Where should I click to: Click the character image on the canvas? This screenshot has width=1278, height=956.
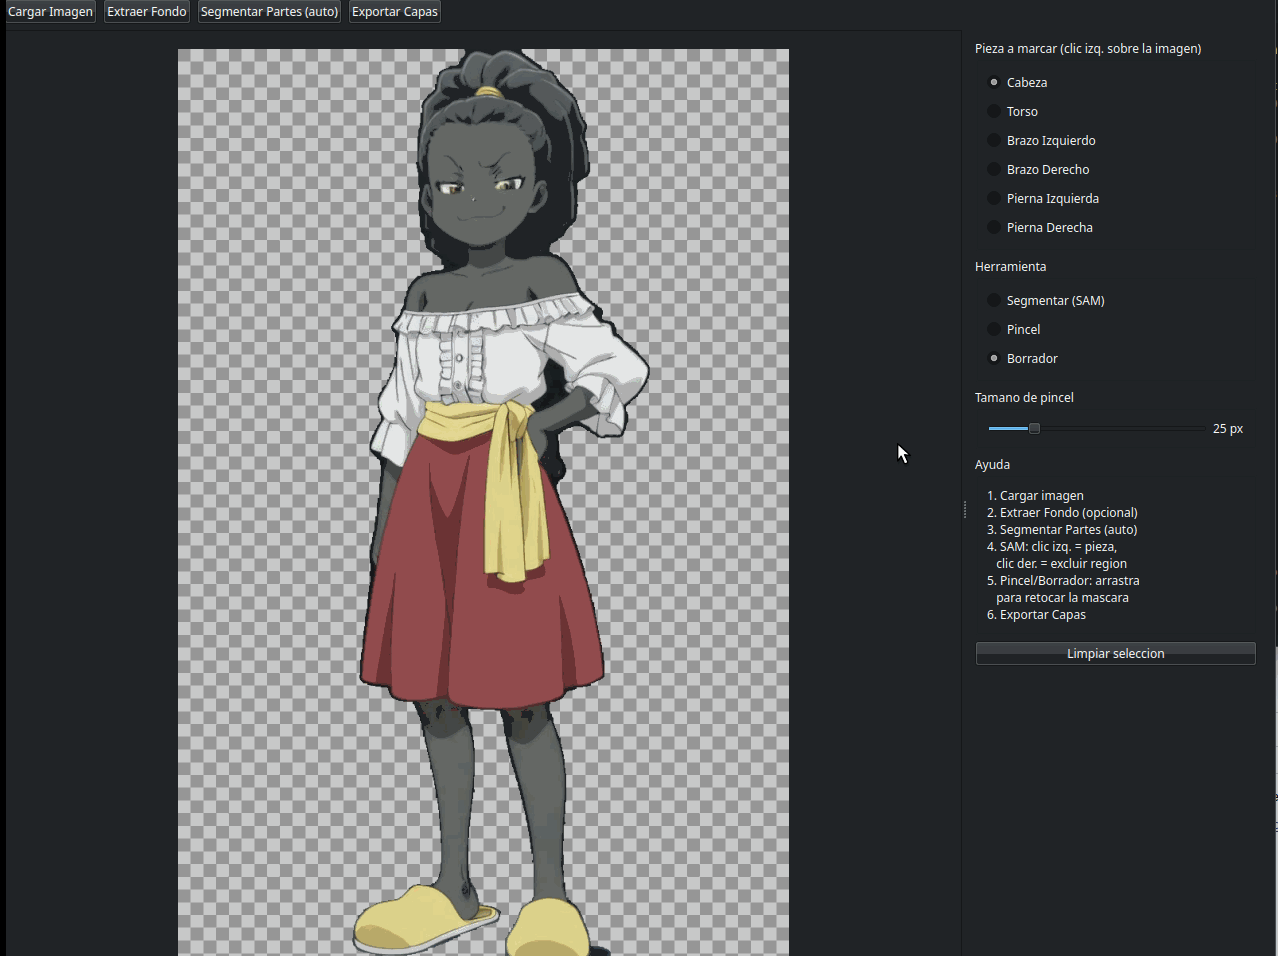(483, 502)
